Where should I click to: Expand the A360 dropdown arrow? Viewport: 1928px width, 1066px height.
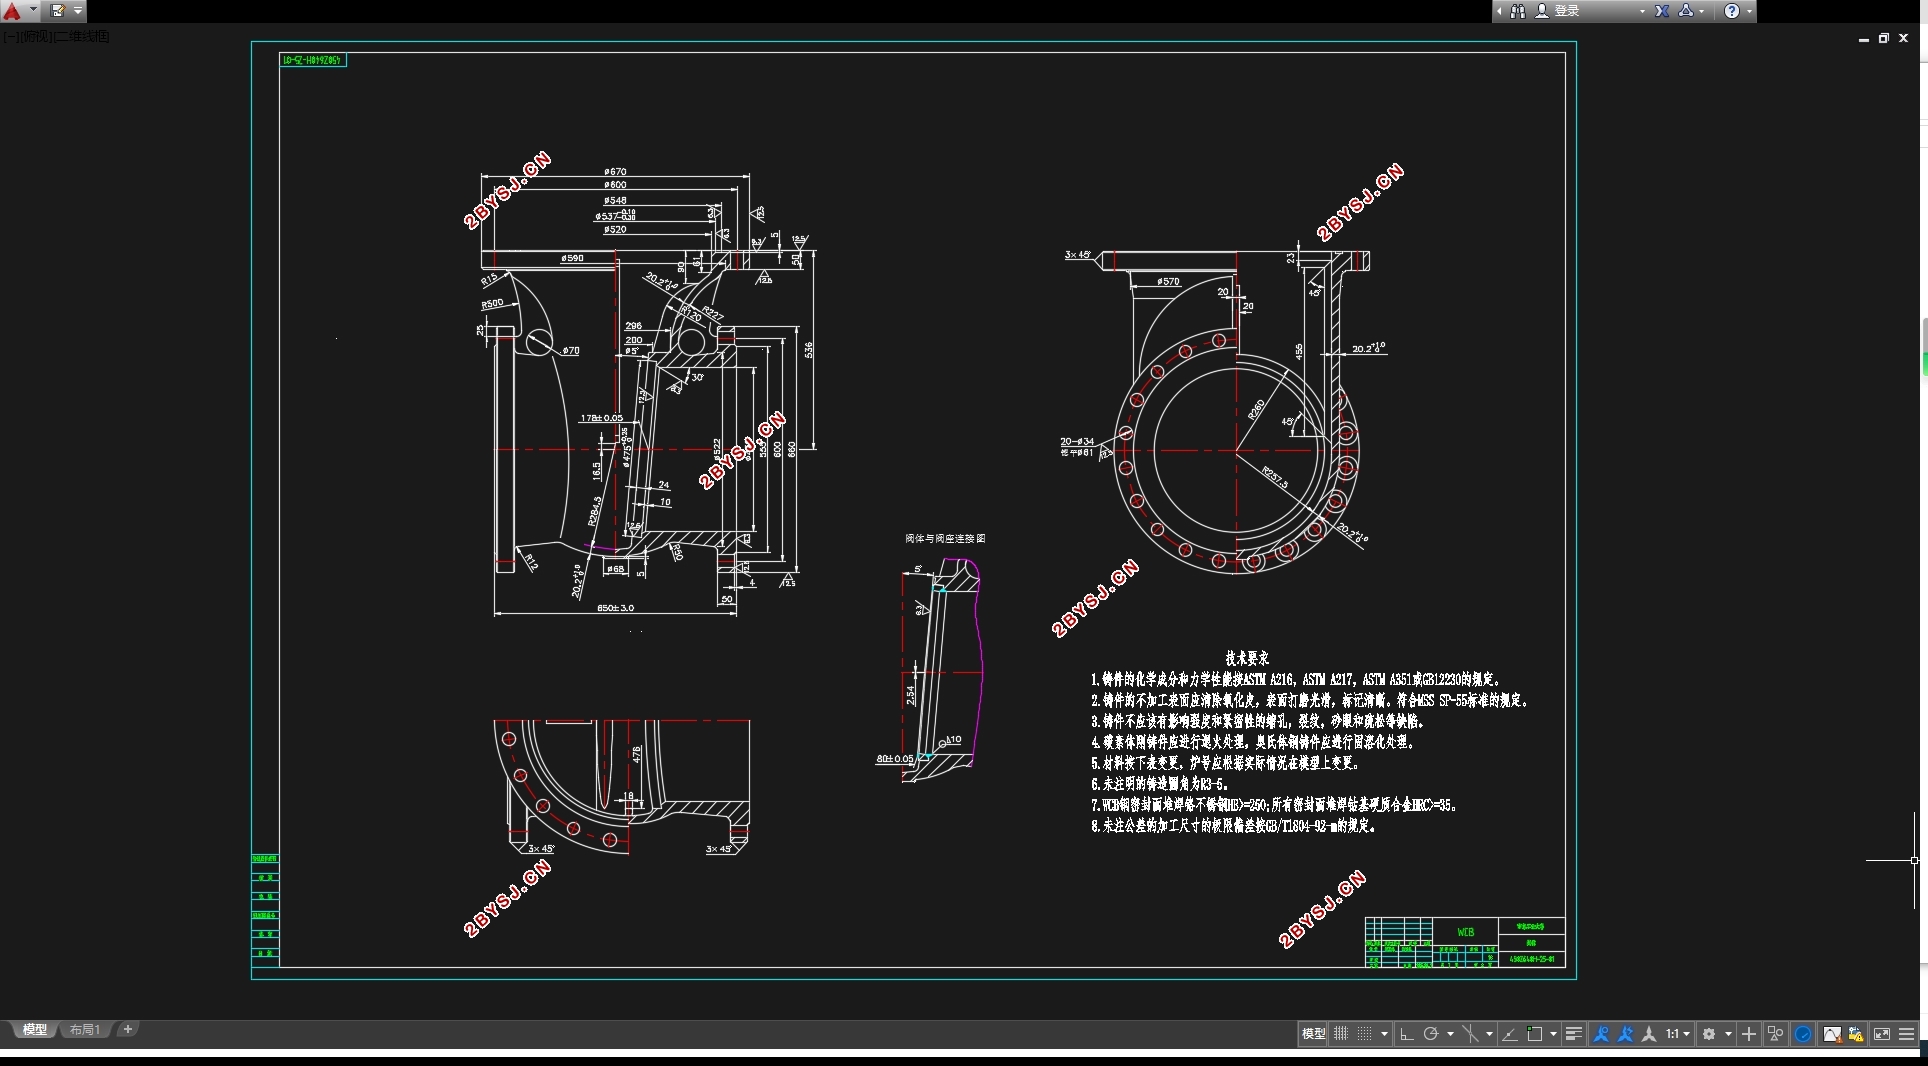tap(1702, 11)
